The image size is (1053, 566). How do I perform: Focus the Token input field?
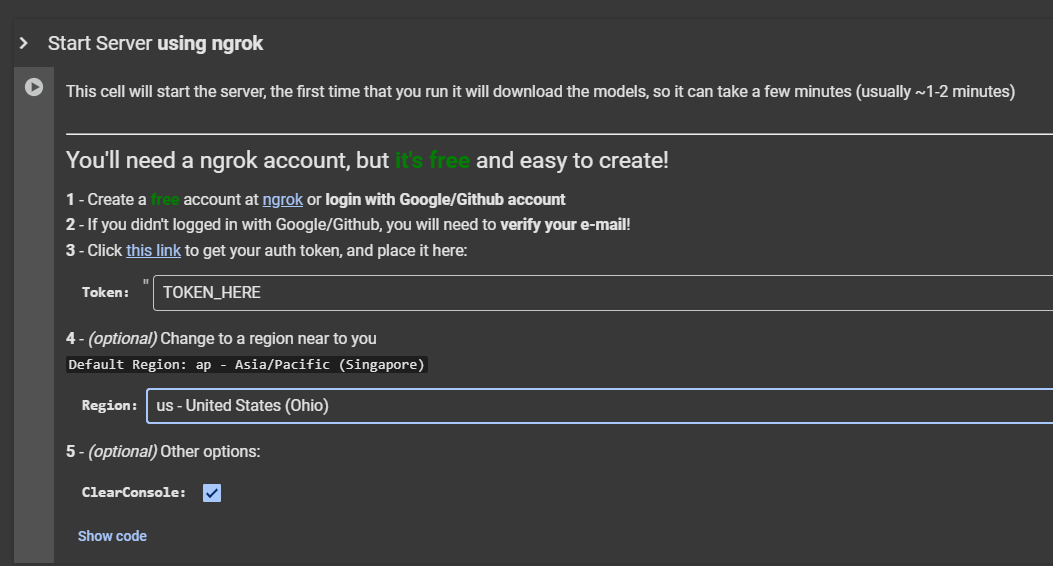[x=600, y=293]
